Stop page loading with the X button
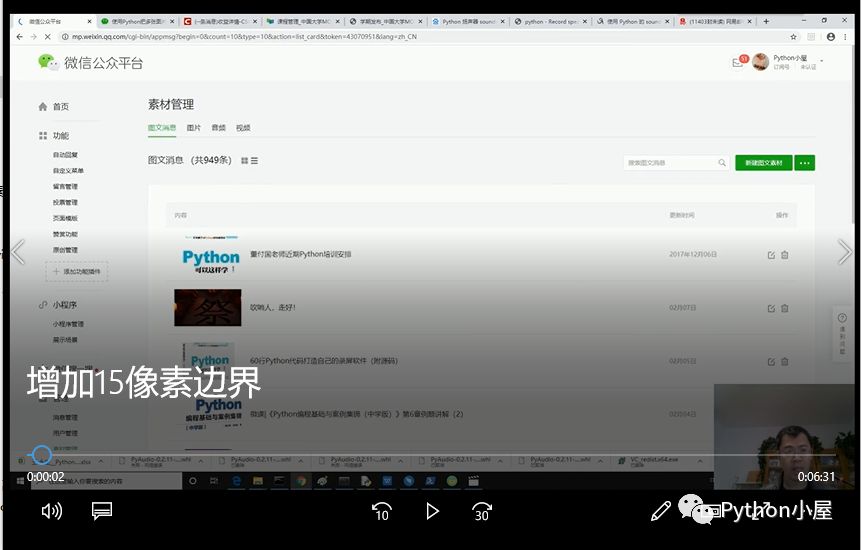 point(47,37)
